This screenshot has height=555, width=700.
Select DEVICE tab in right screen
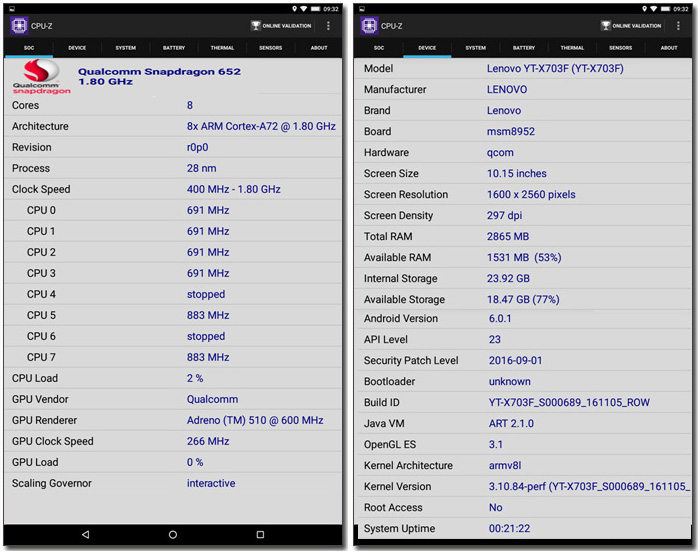[427, 48]
